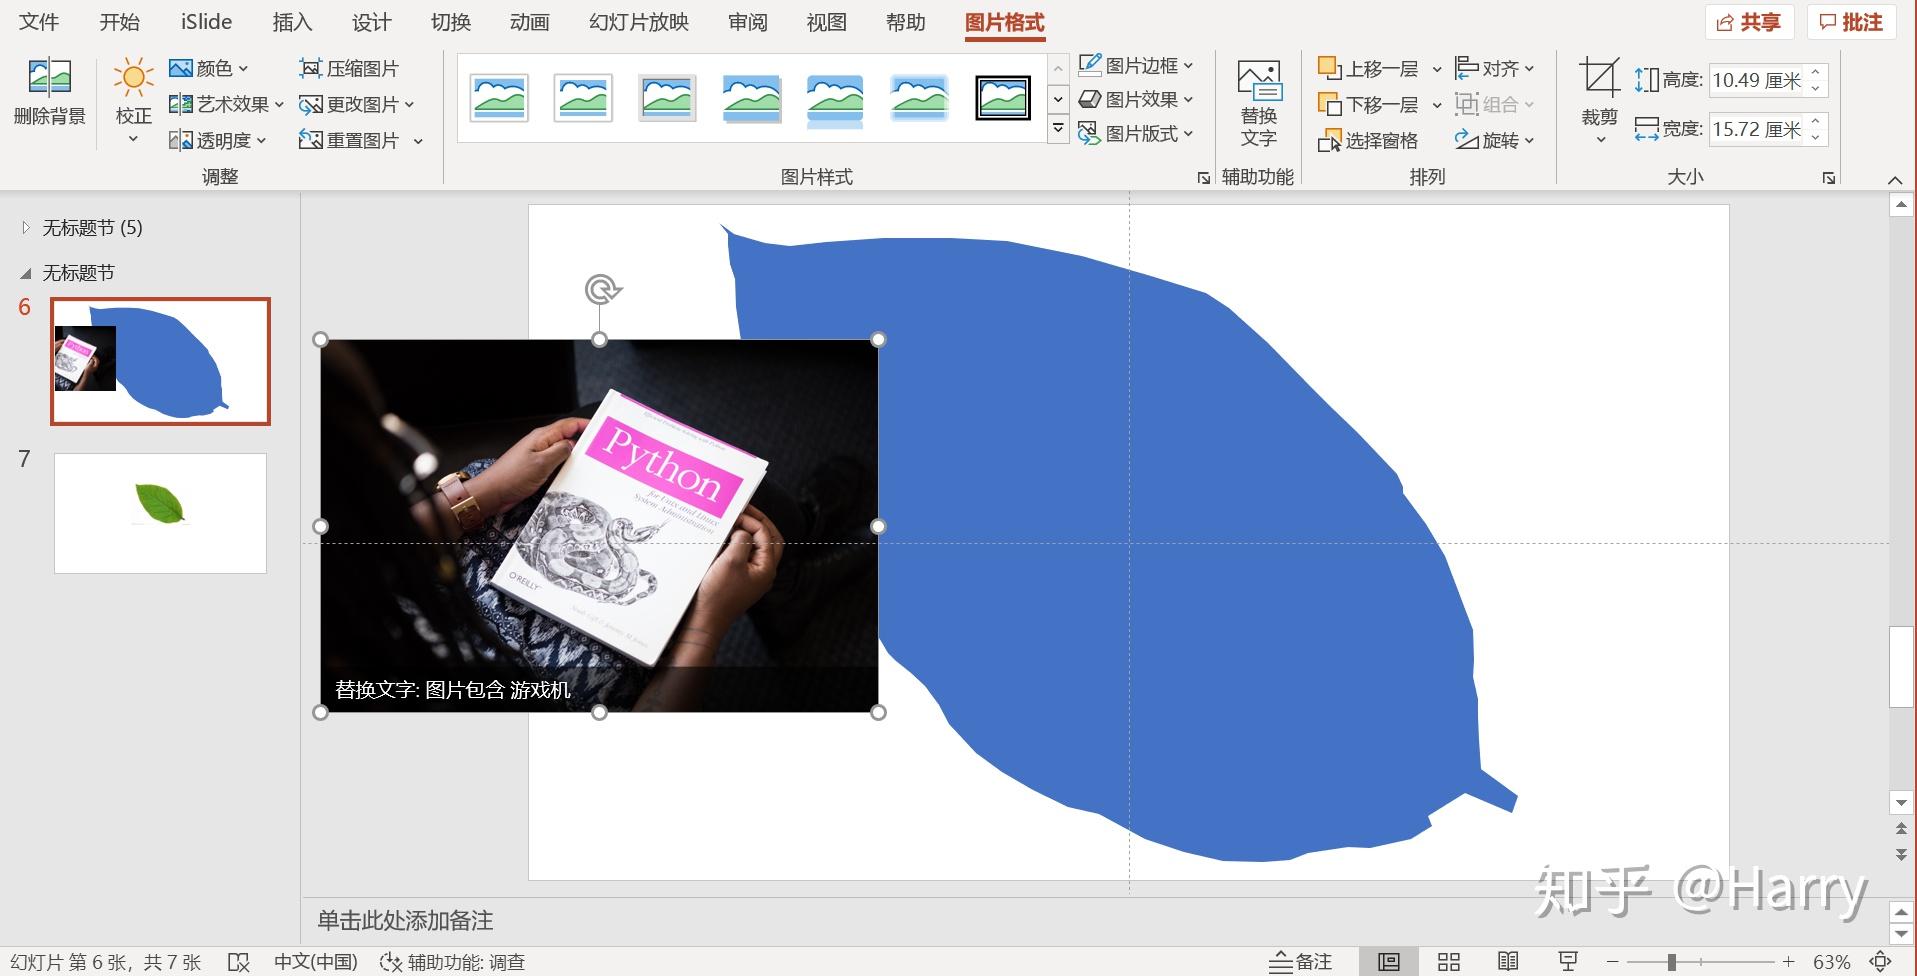Increase picture height with up stepper
The width and height of the screenshot is (1917, 976).
coord(1816,72)
